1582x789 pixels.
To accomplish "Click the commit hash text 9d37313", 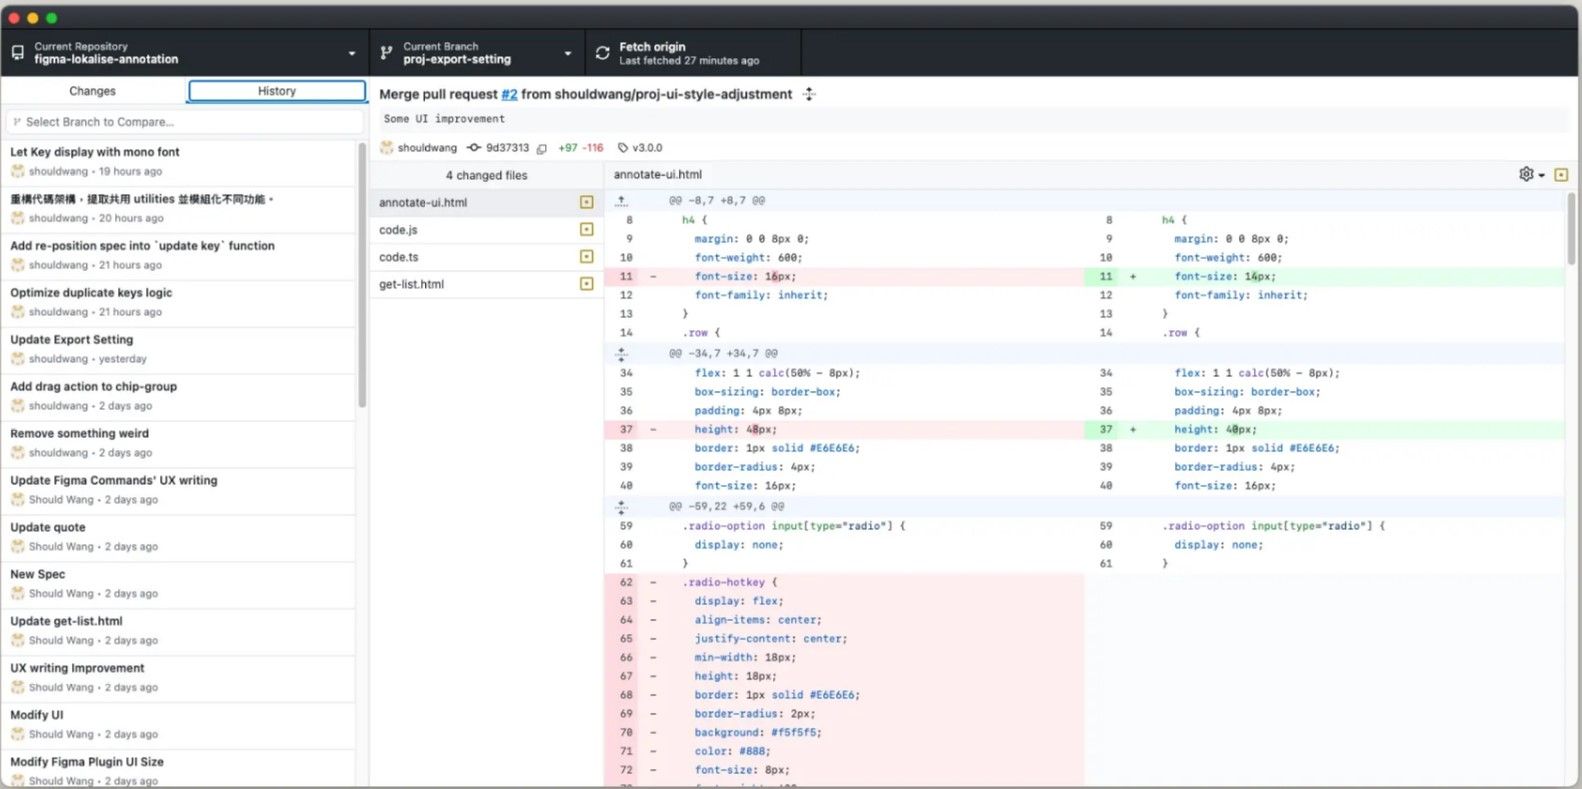I will pos(507,148).
